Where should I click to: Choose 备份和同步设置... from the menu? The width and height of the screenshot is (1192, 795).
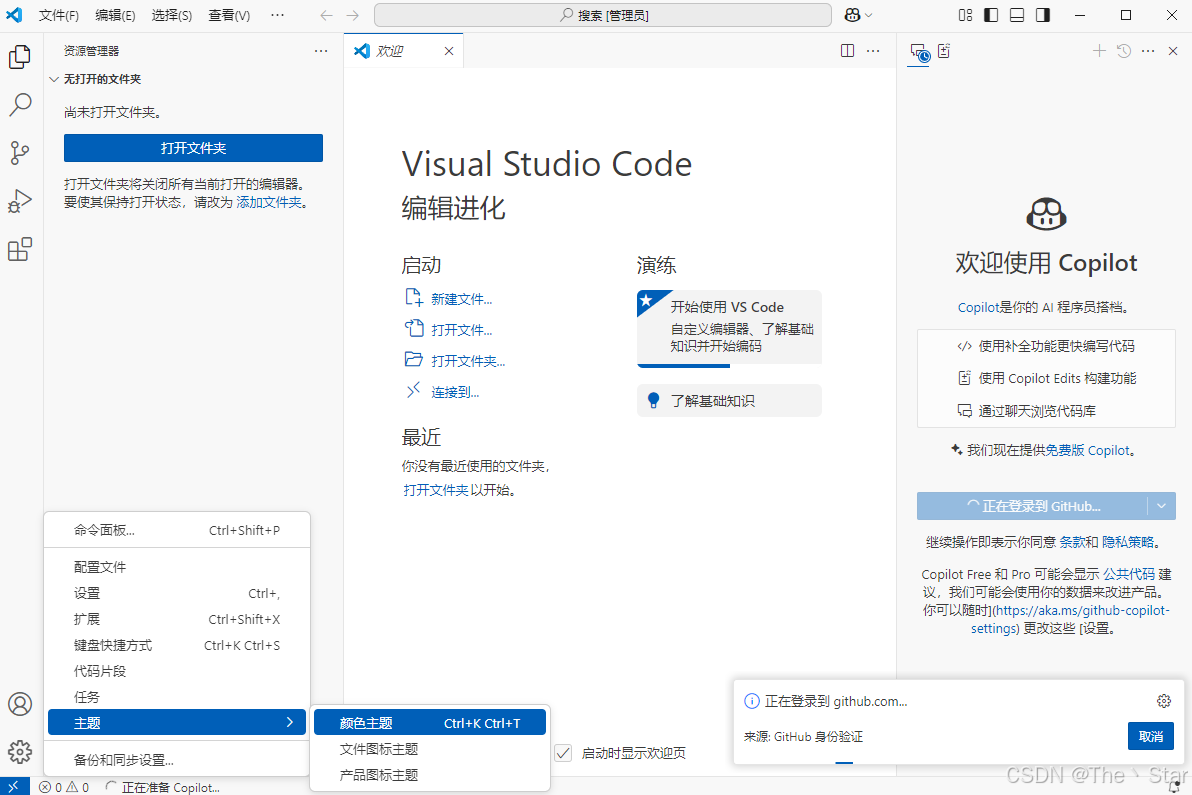click(176, 760)
